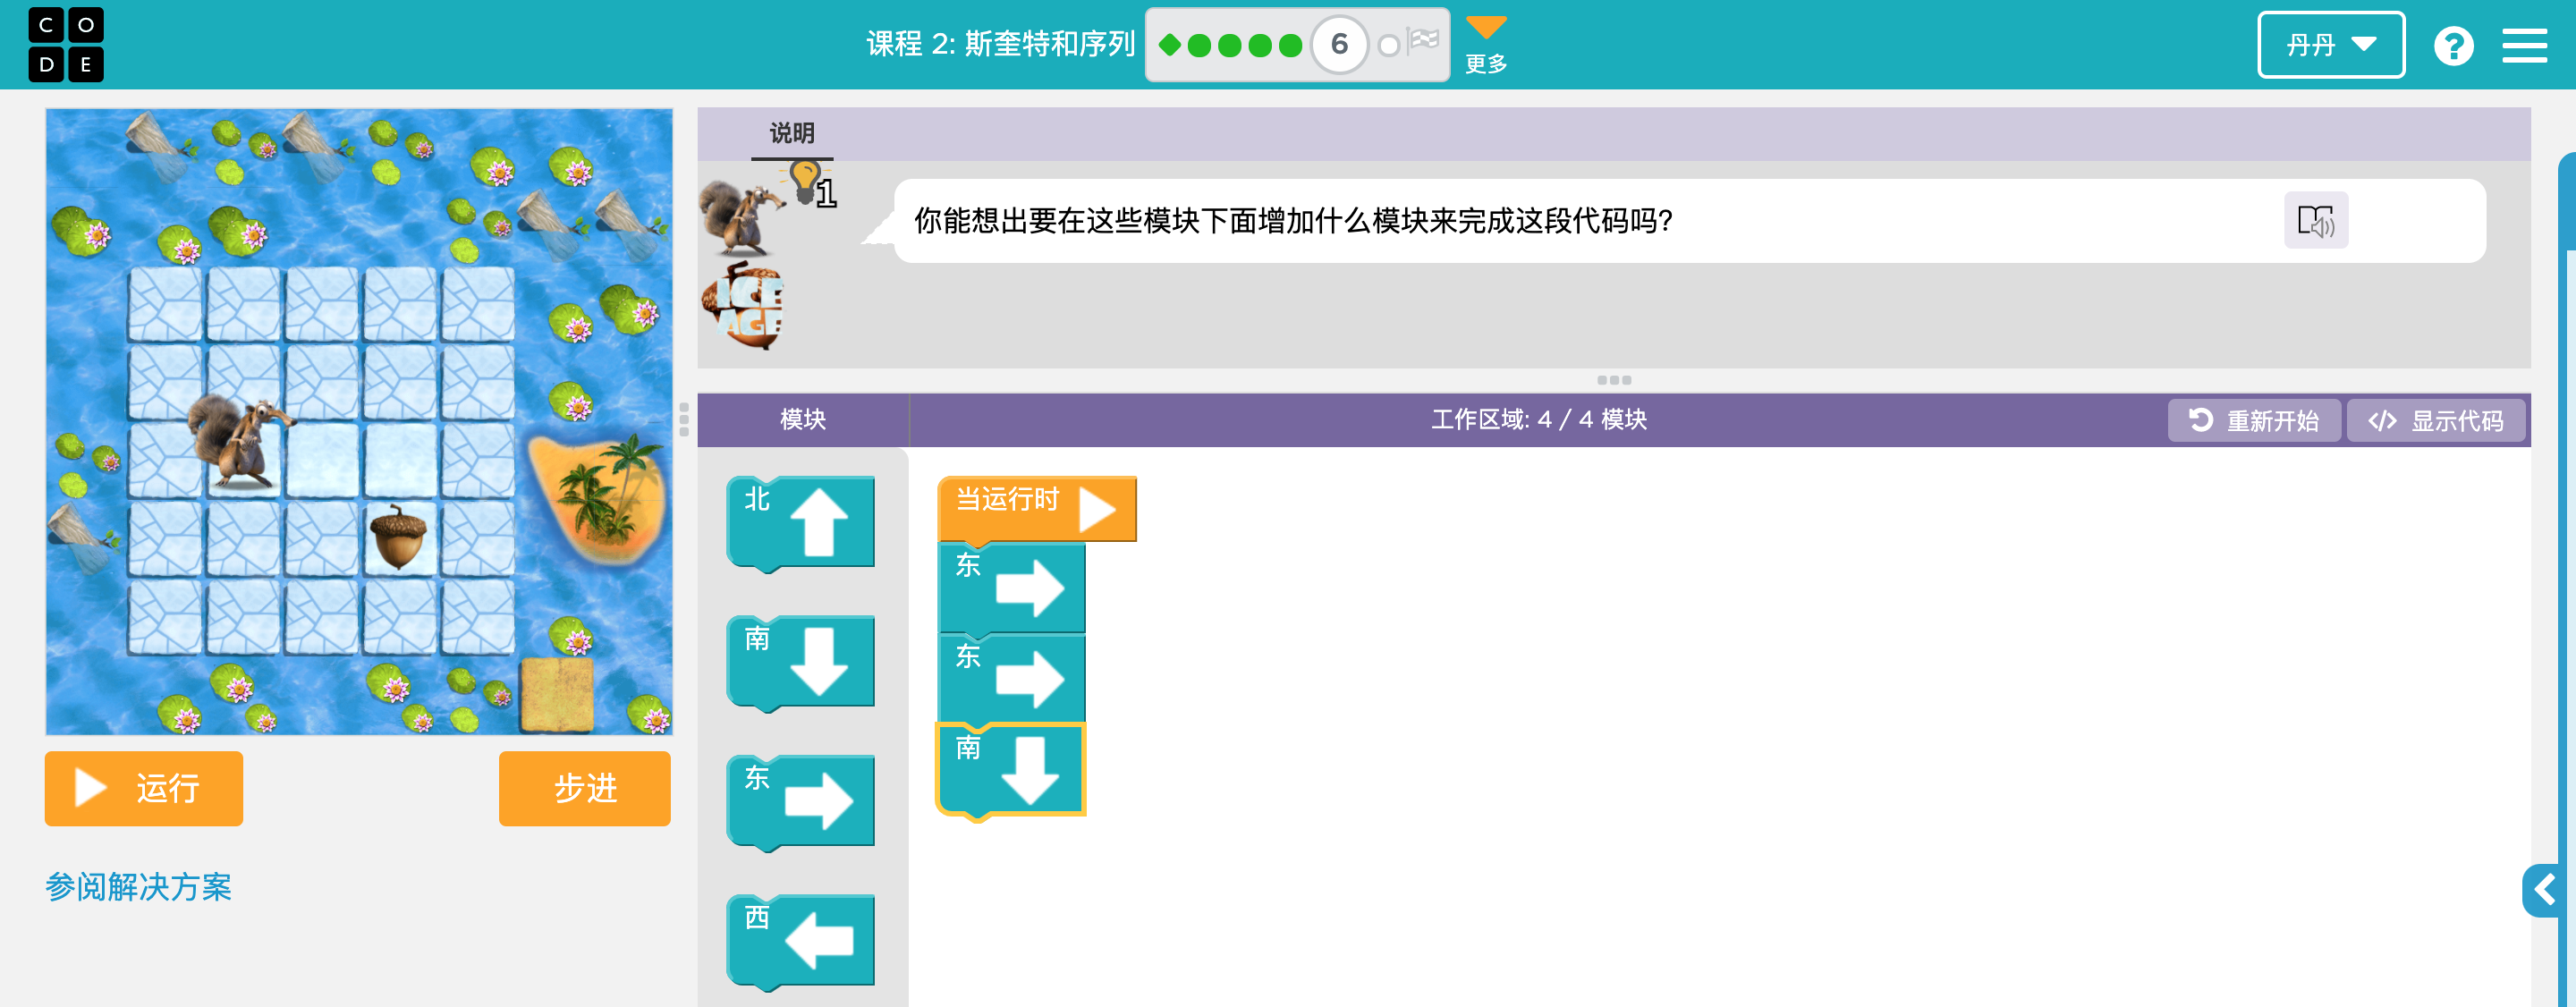
Task: Click the vertical resize handle beside the game
Action: coord(684,420)
